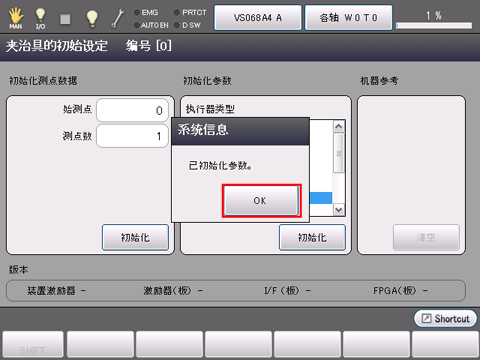Click 初始化 under 初始化参数 panel
Viewport: 480px width, 360px height.
312,237
